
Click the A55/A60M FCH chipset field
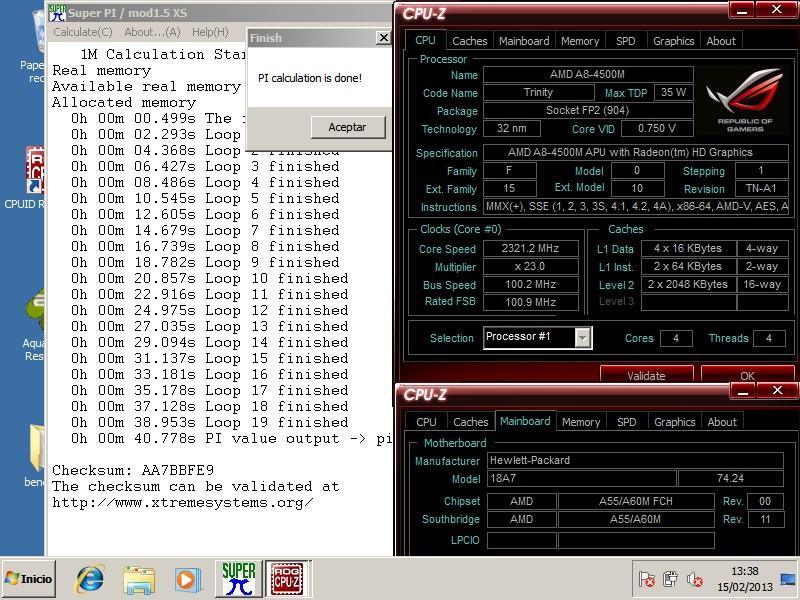[x=636, y=501]
